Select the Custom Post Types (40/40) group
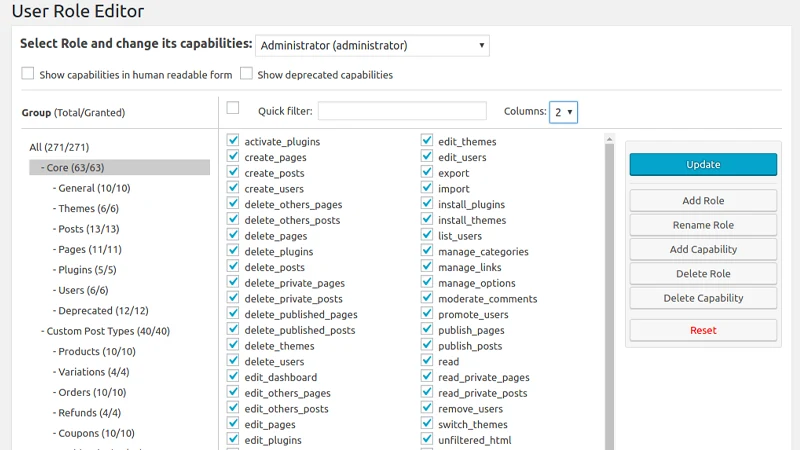This screenshot has height=450, width=800. [106, 331]
